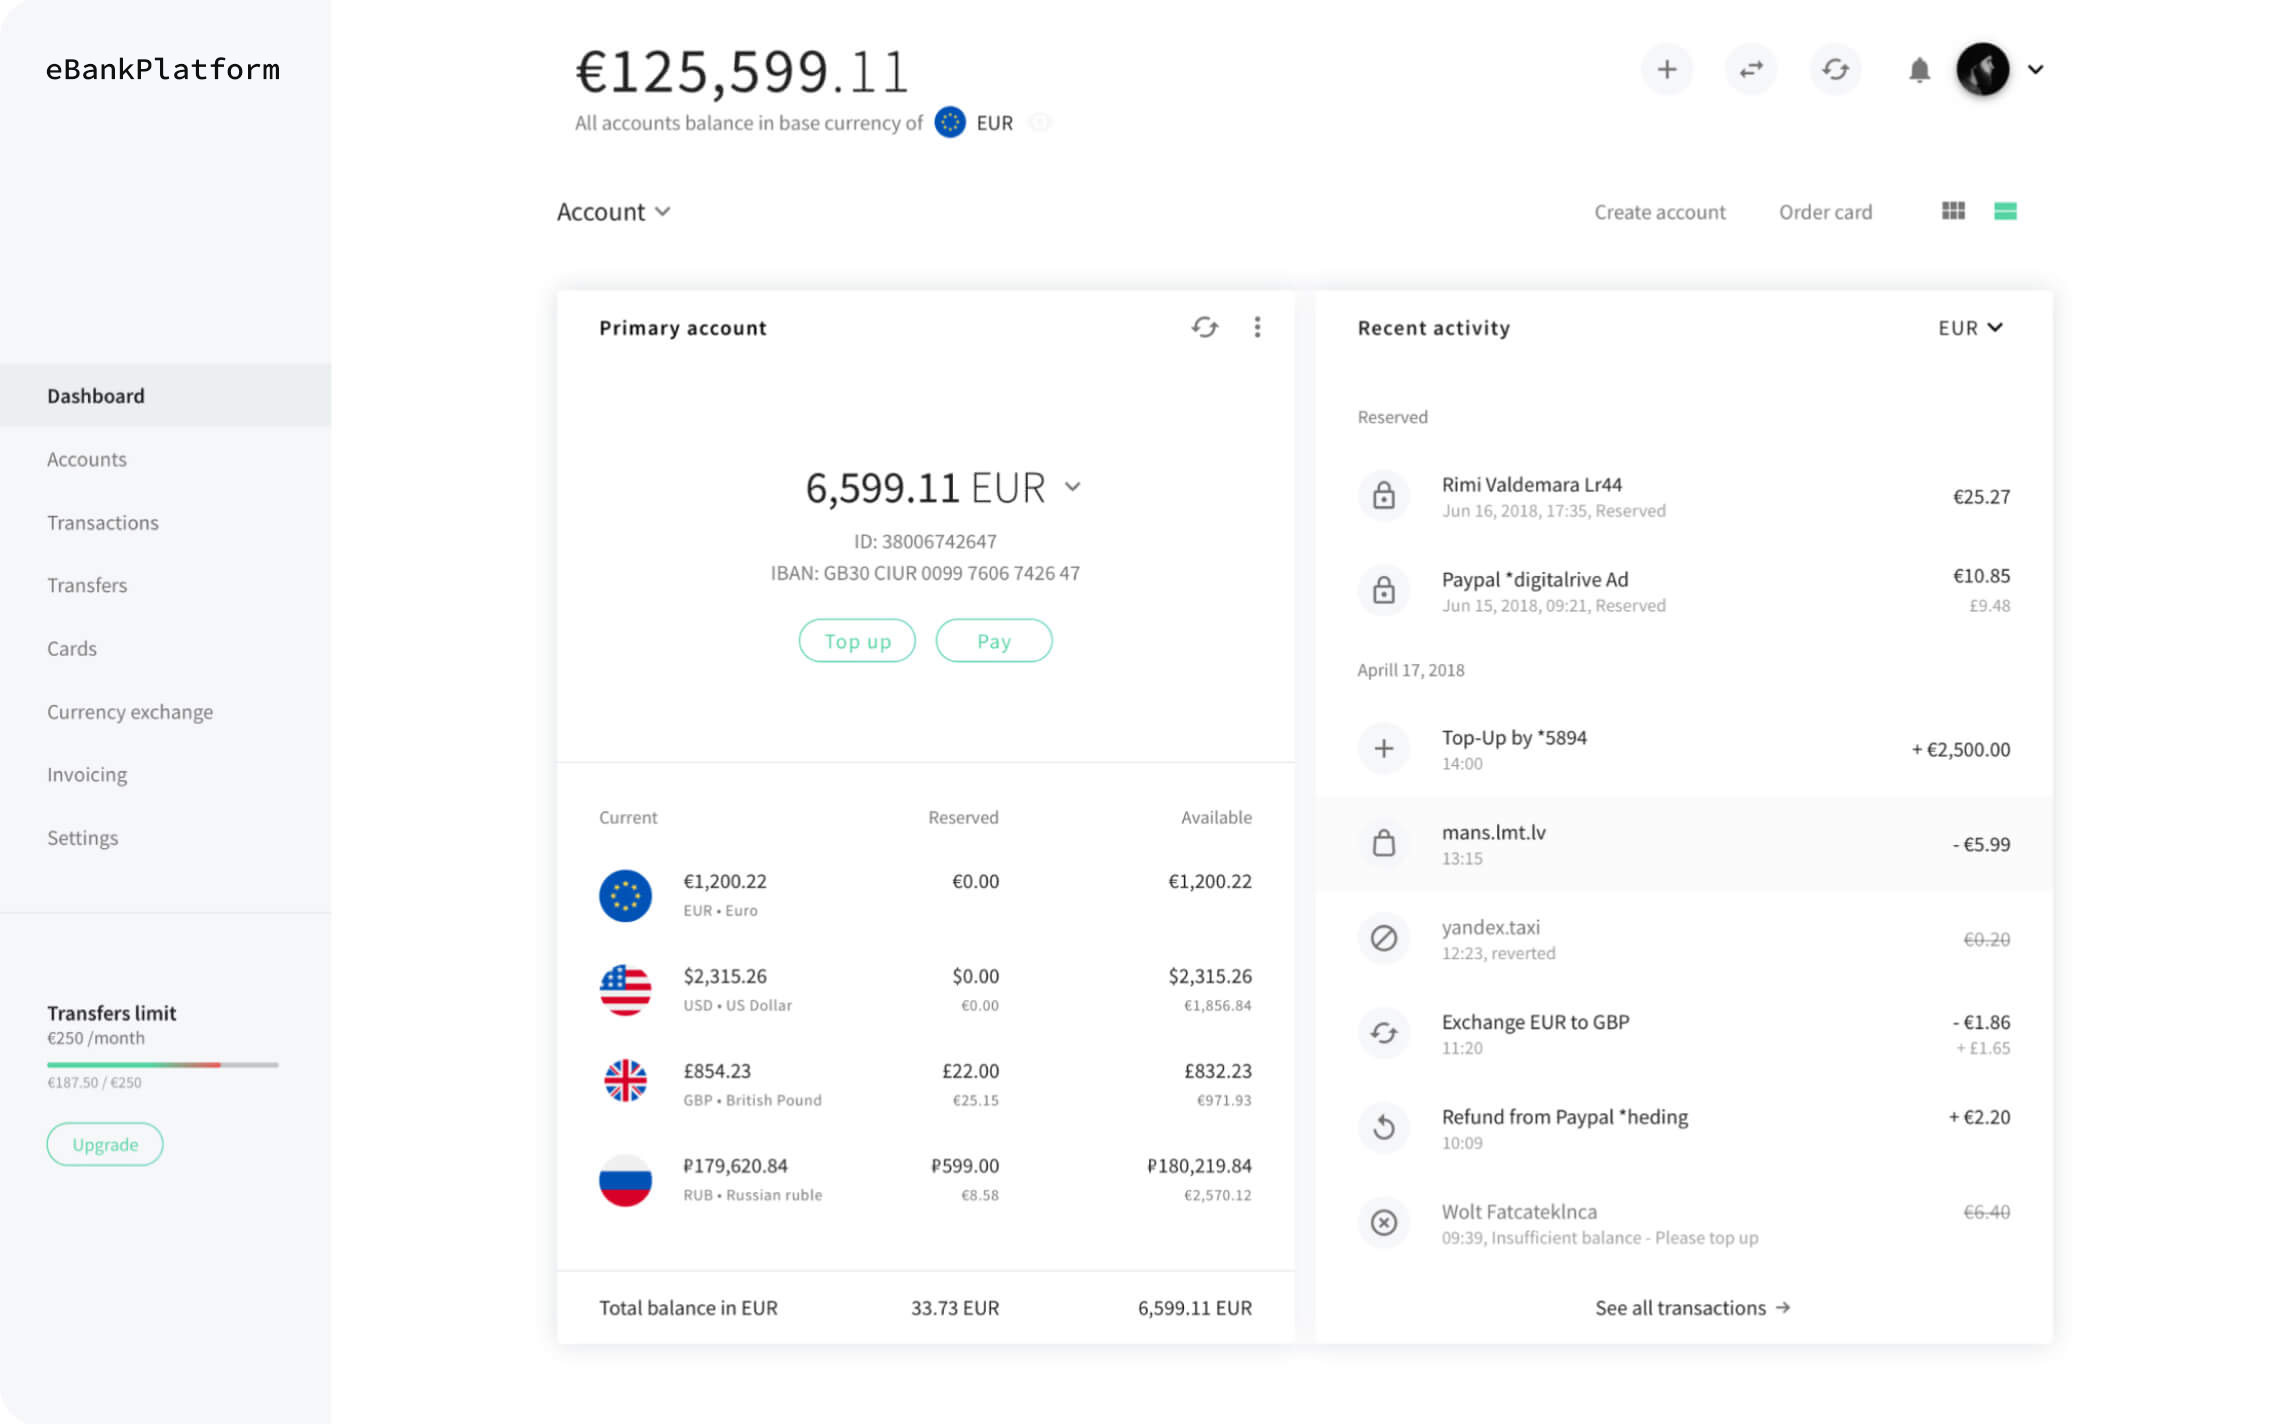Click the plus icon in top header
The height and width of the screenshot is (1424, 2284).
pos(1666,70)
